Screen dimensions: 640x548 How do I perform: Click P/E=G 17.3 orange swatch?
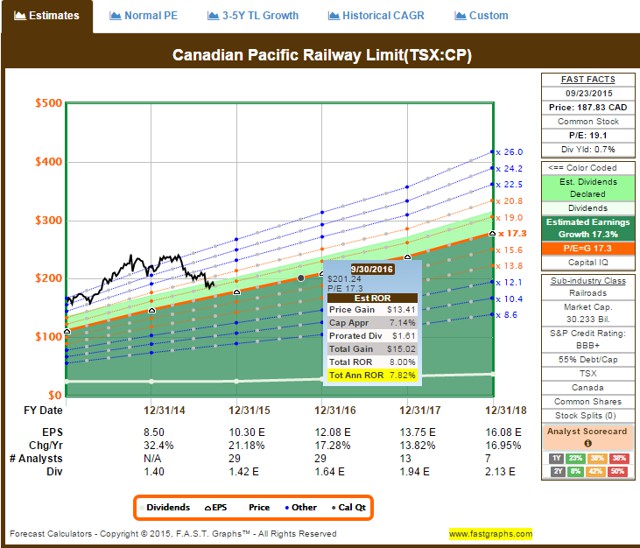coord(588,248)
